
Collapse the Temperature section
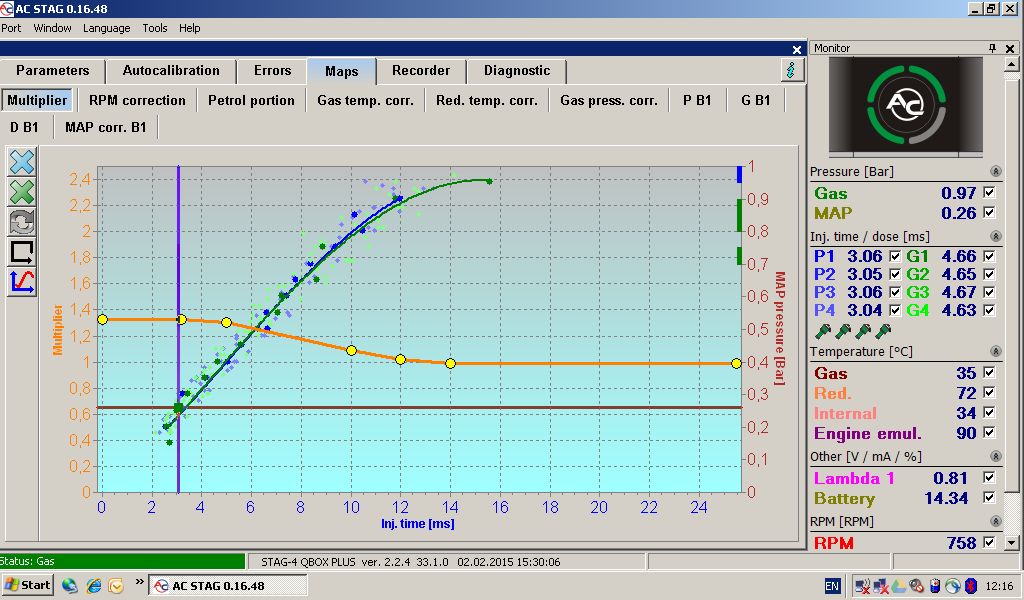(x=996, y=352)
